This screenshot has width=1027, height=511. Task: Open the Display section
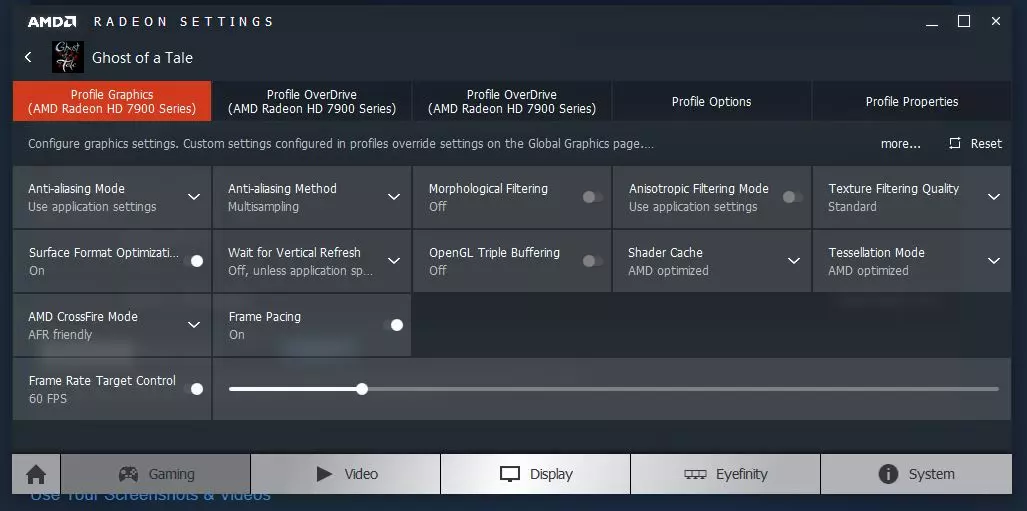(536, 474)
